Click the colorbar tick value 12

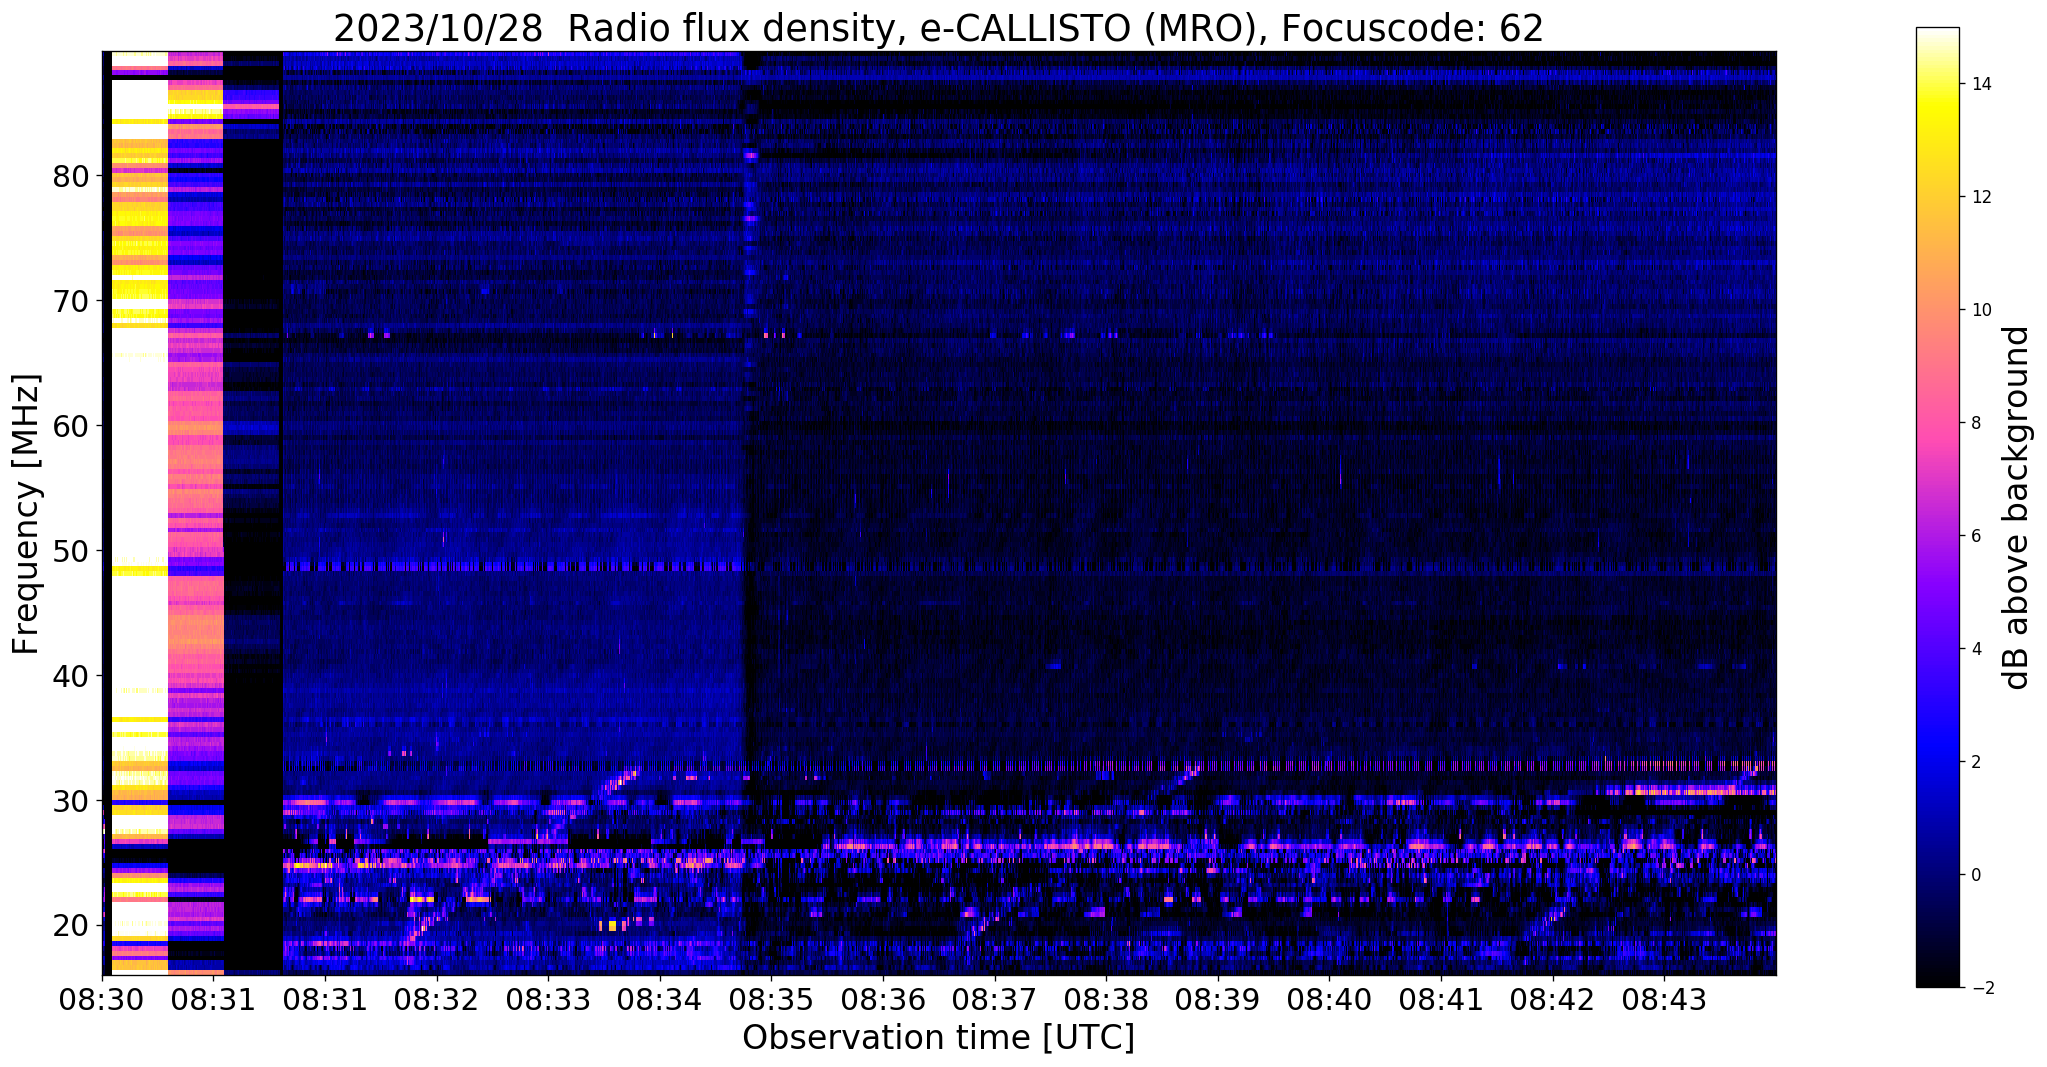coord(1980,197)
